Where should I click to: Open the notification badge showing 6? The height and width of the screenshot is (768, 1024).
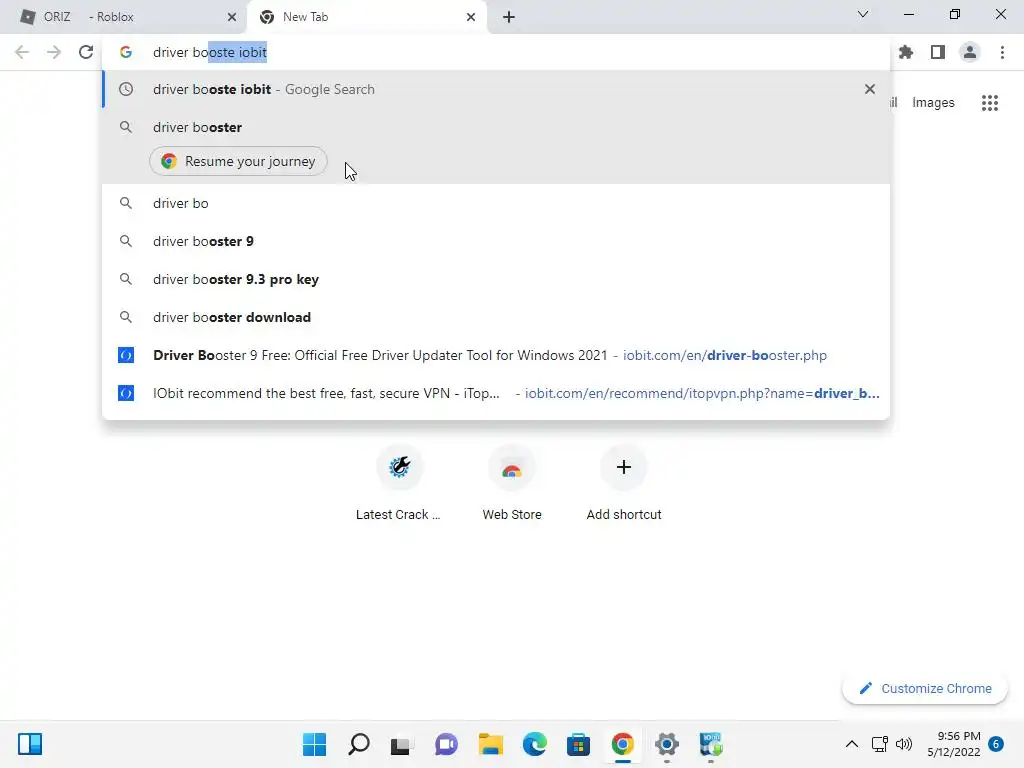(996, 744)
